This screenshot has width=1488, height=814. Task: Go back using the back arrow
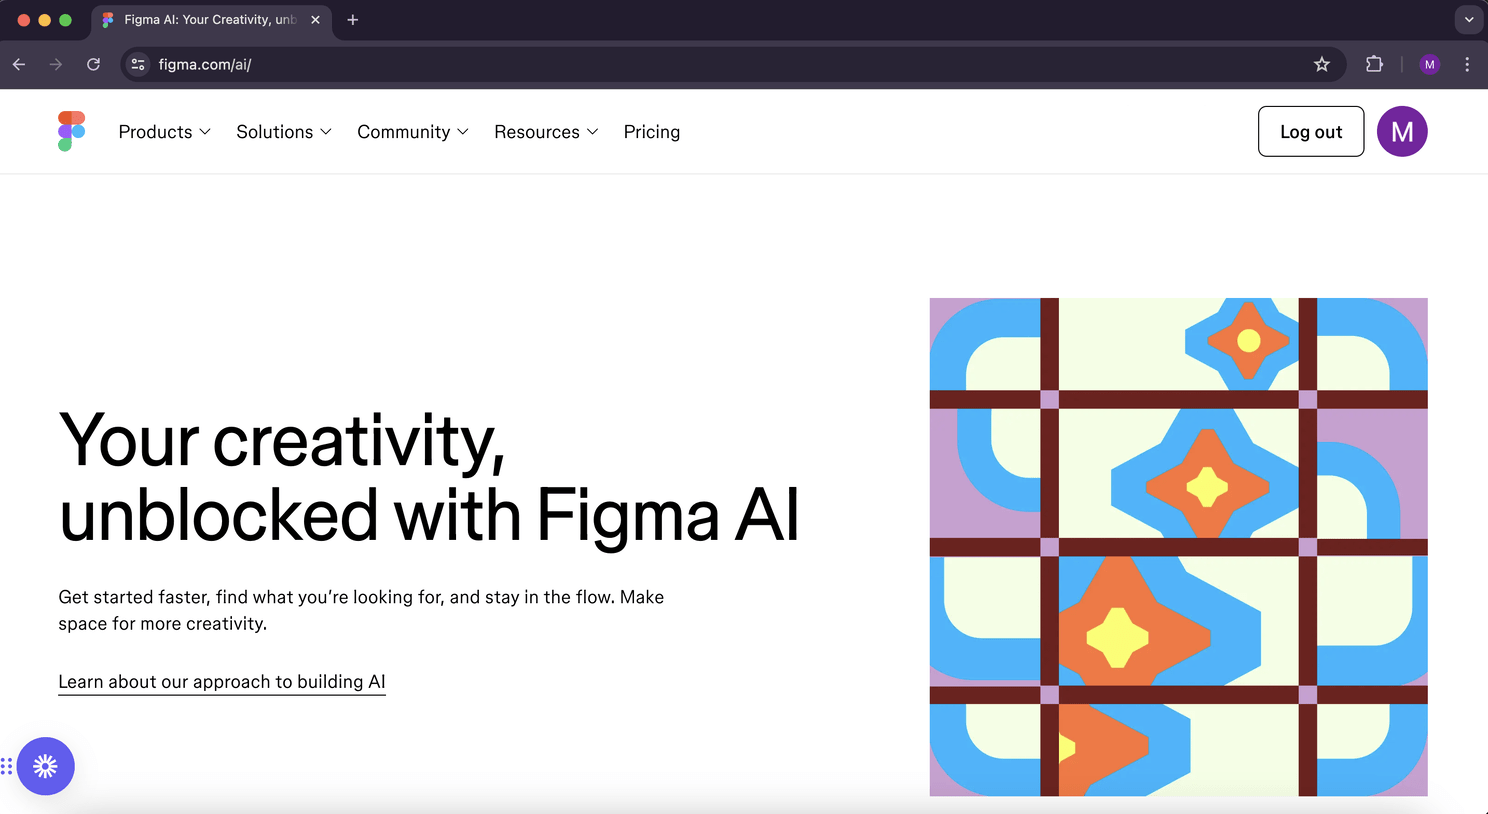[18, 64]
